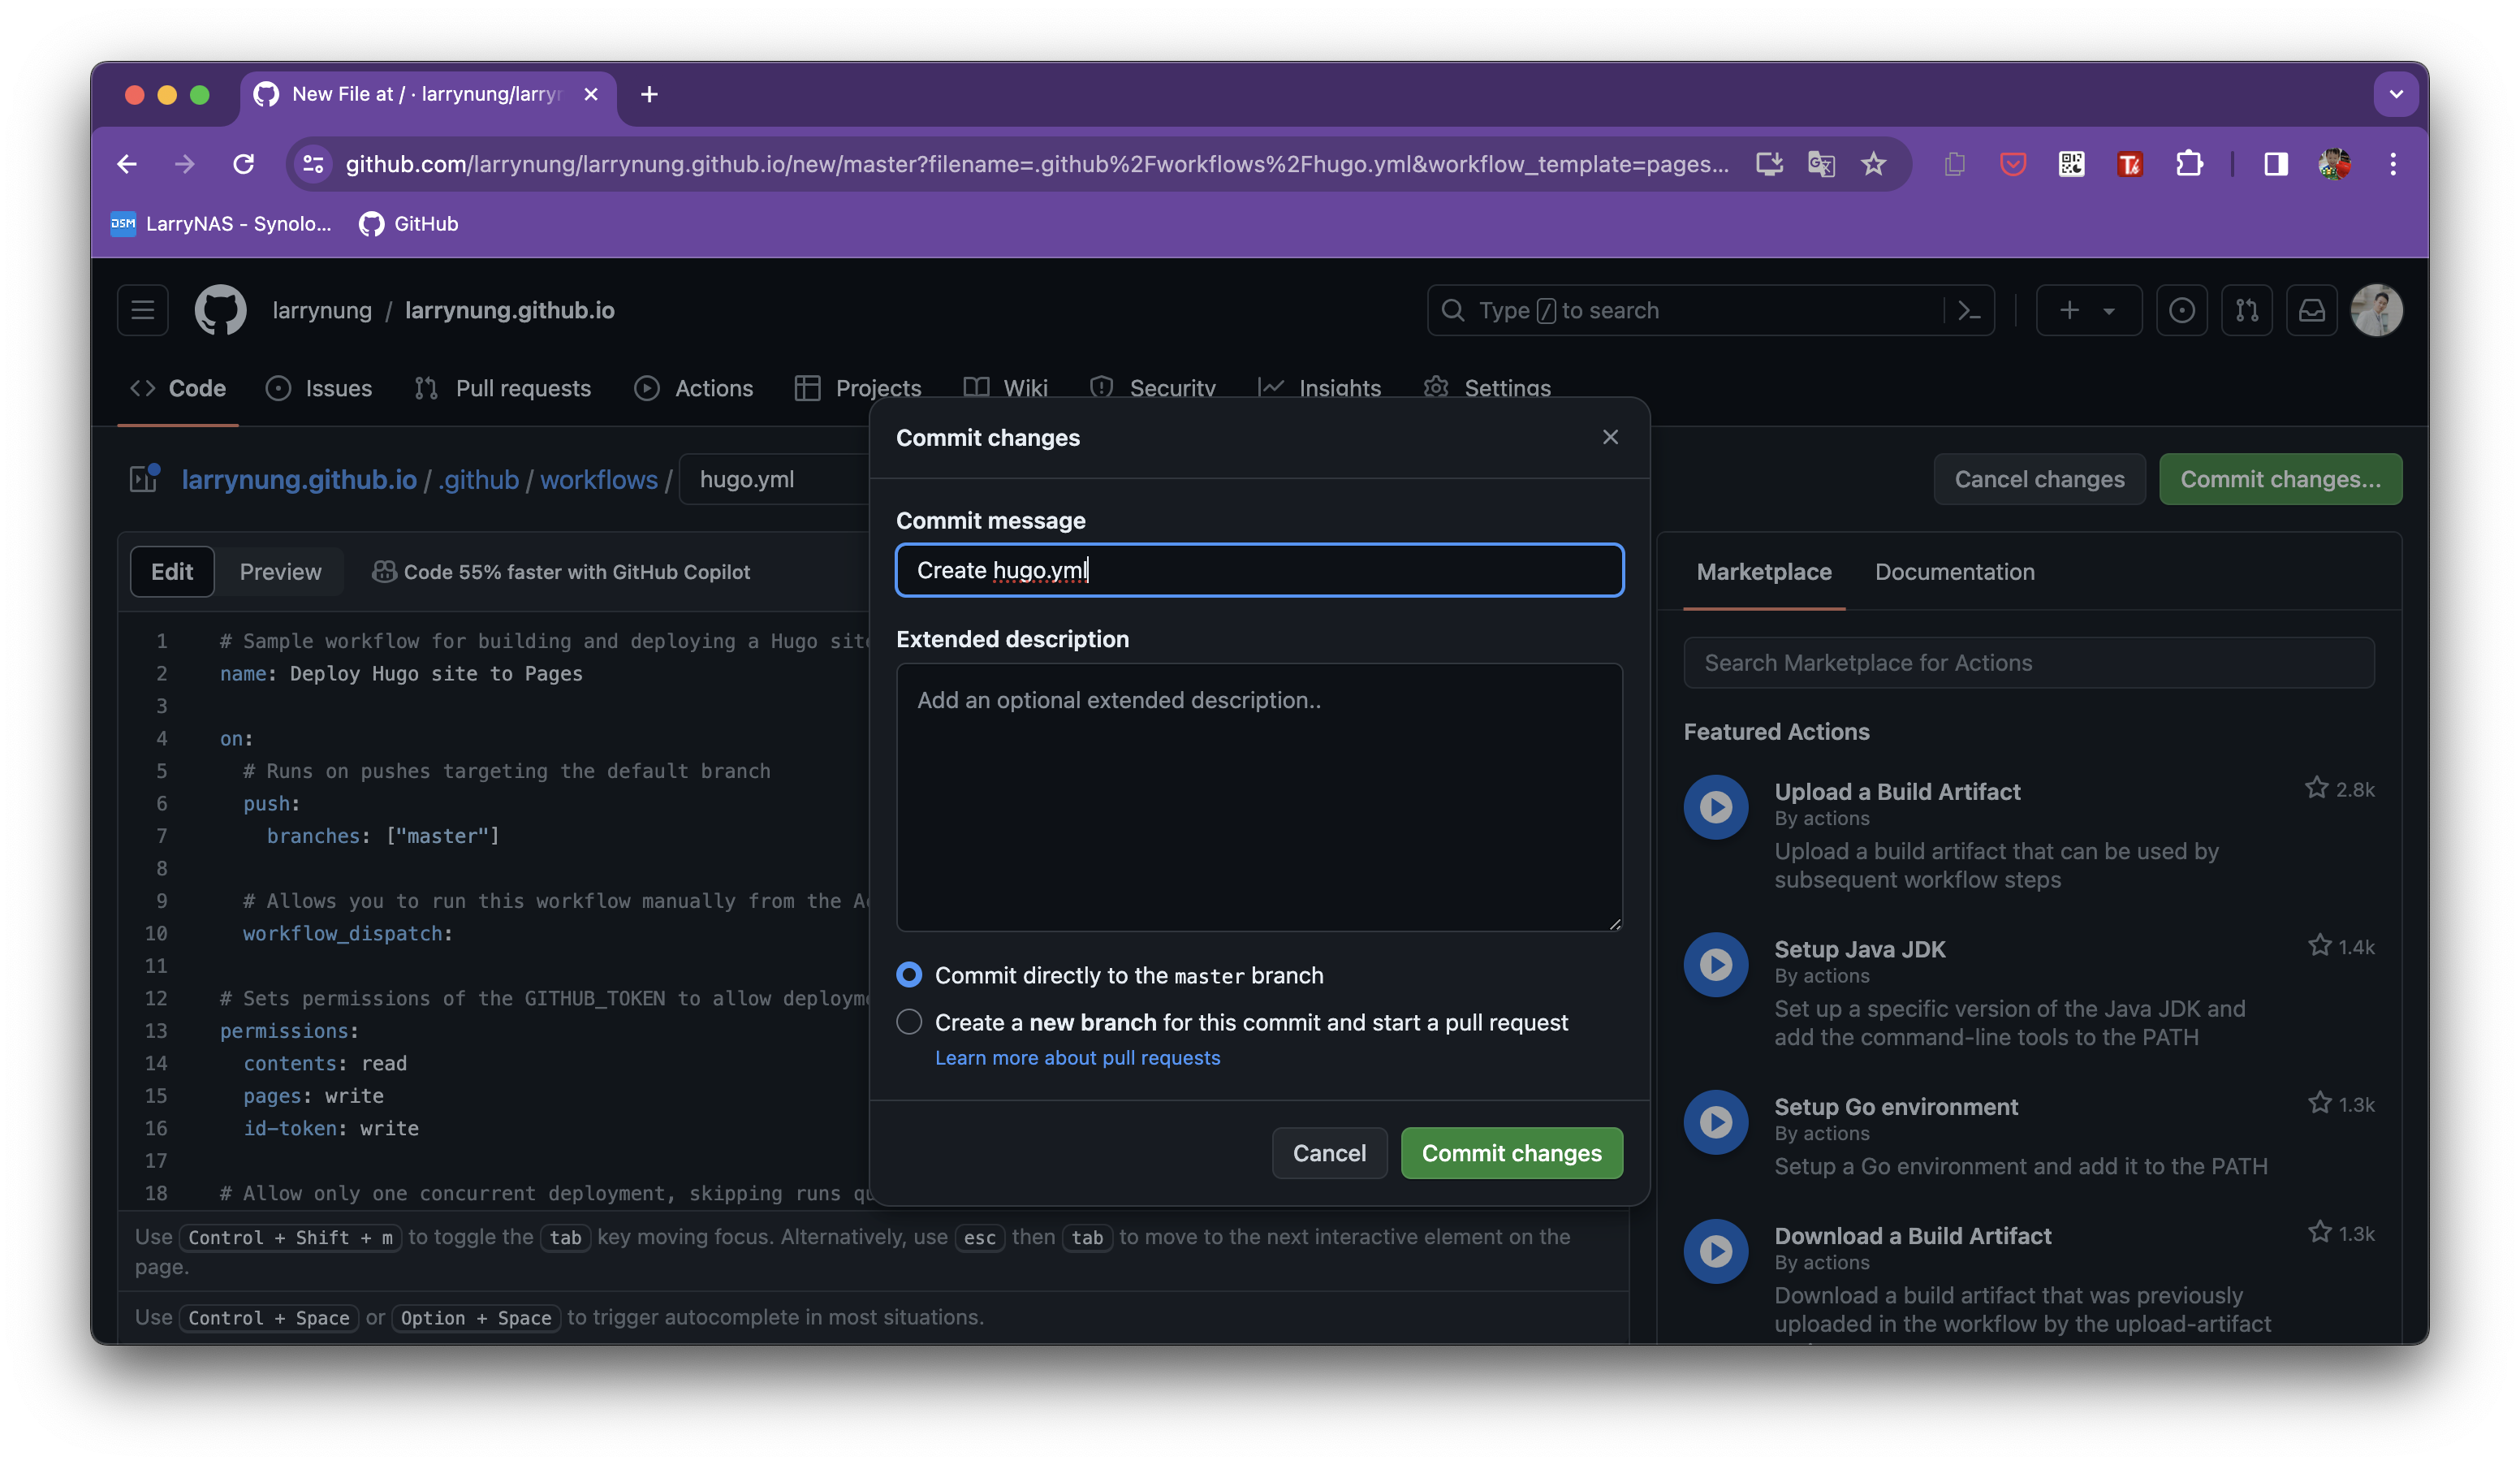Viewport: 2520px width, 1465px height.
Task: Open the Actions repository tab
Action: [693, 388]
